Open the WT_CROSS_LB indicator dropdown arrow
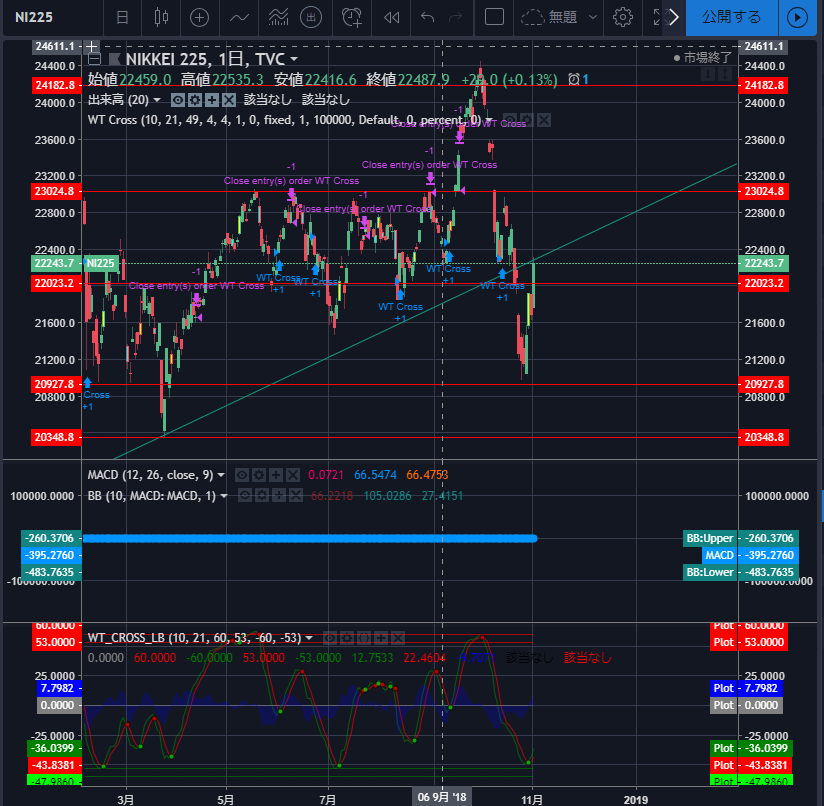The width and height of the screenshot is (824, 806). tap(309, 638)
